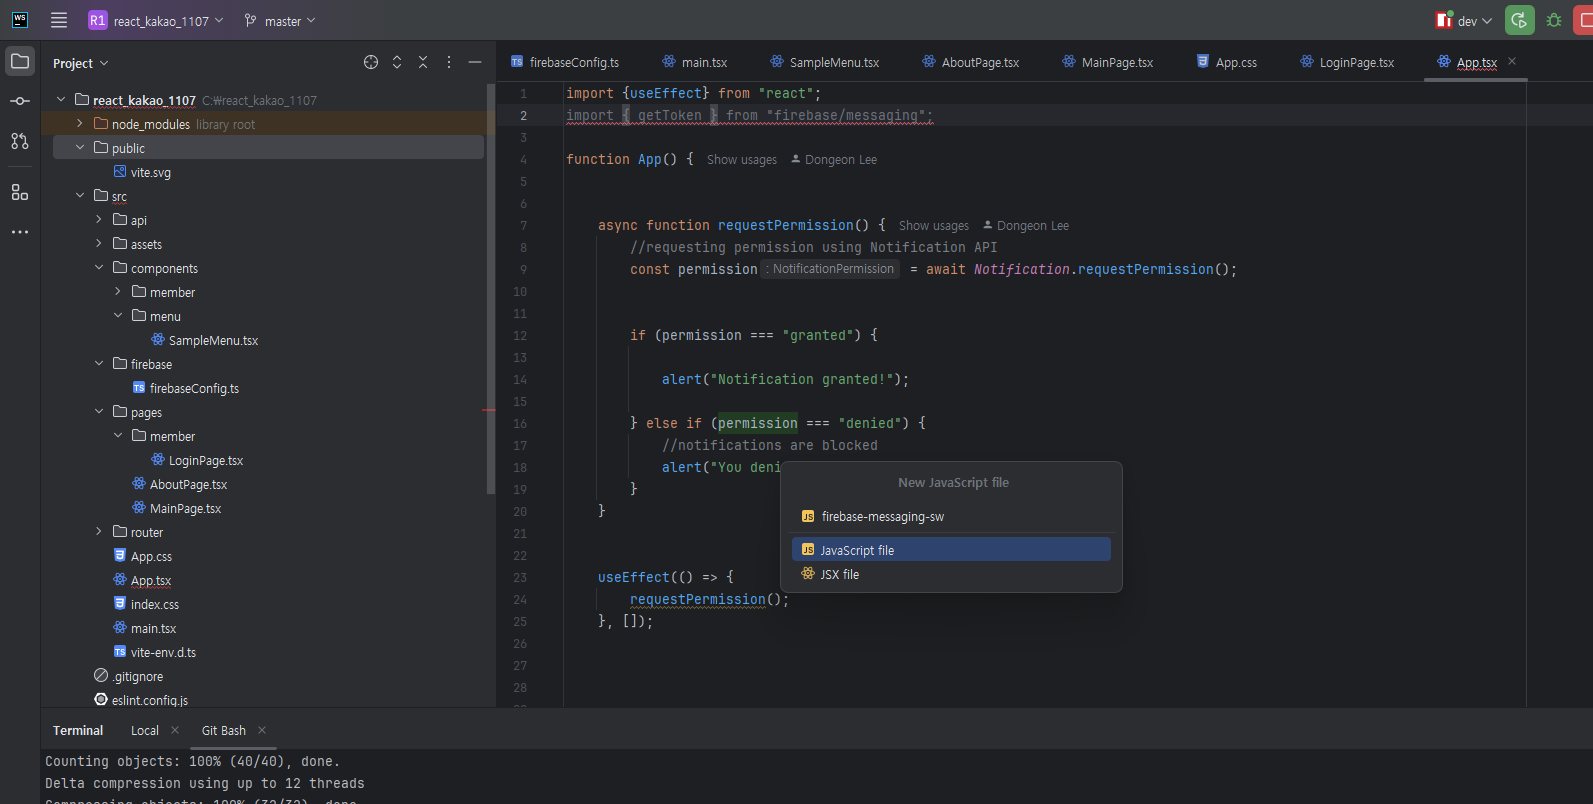
Task: Click Show usages next to requestPermission
Action: click(x=933, y=226)
